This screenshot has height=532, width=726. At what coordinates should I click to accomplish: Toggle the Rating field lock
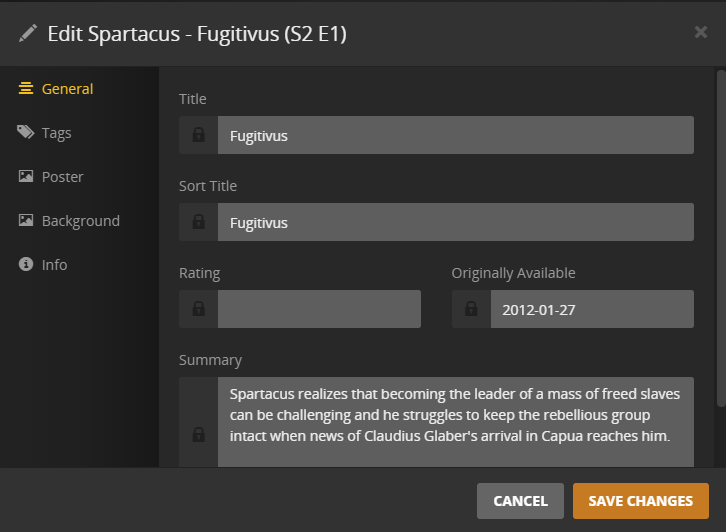pyautogui.click(x=199, y=309)
